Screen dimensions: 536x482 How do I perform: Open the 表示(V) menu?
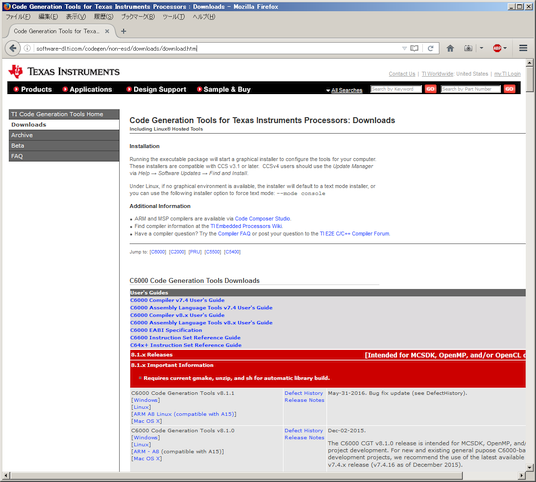coord(76,16)
